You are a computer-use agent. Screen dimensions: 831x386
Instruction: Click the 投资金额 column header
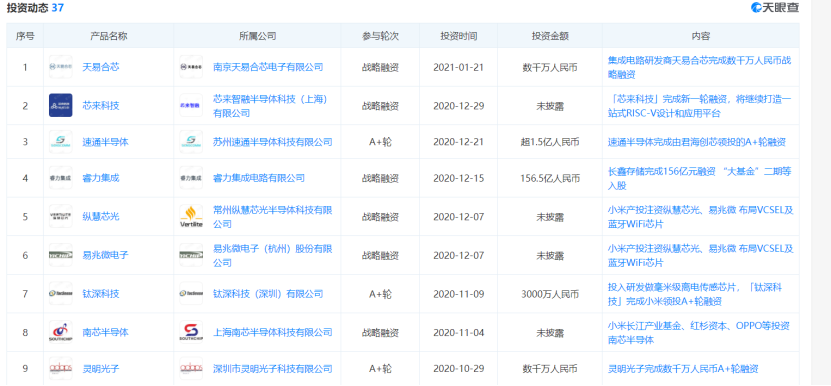[550, 36]
